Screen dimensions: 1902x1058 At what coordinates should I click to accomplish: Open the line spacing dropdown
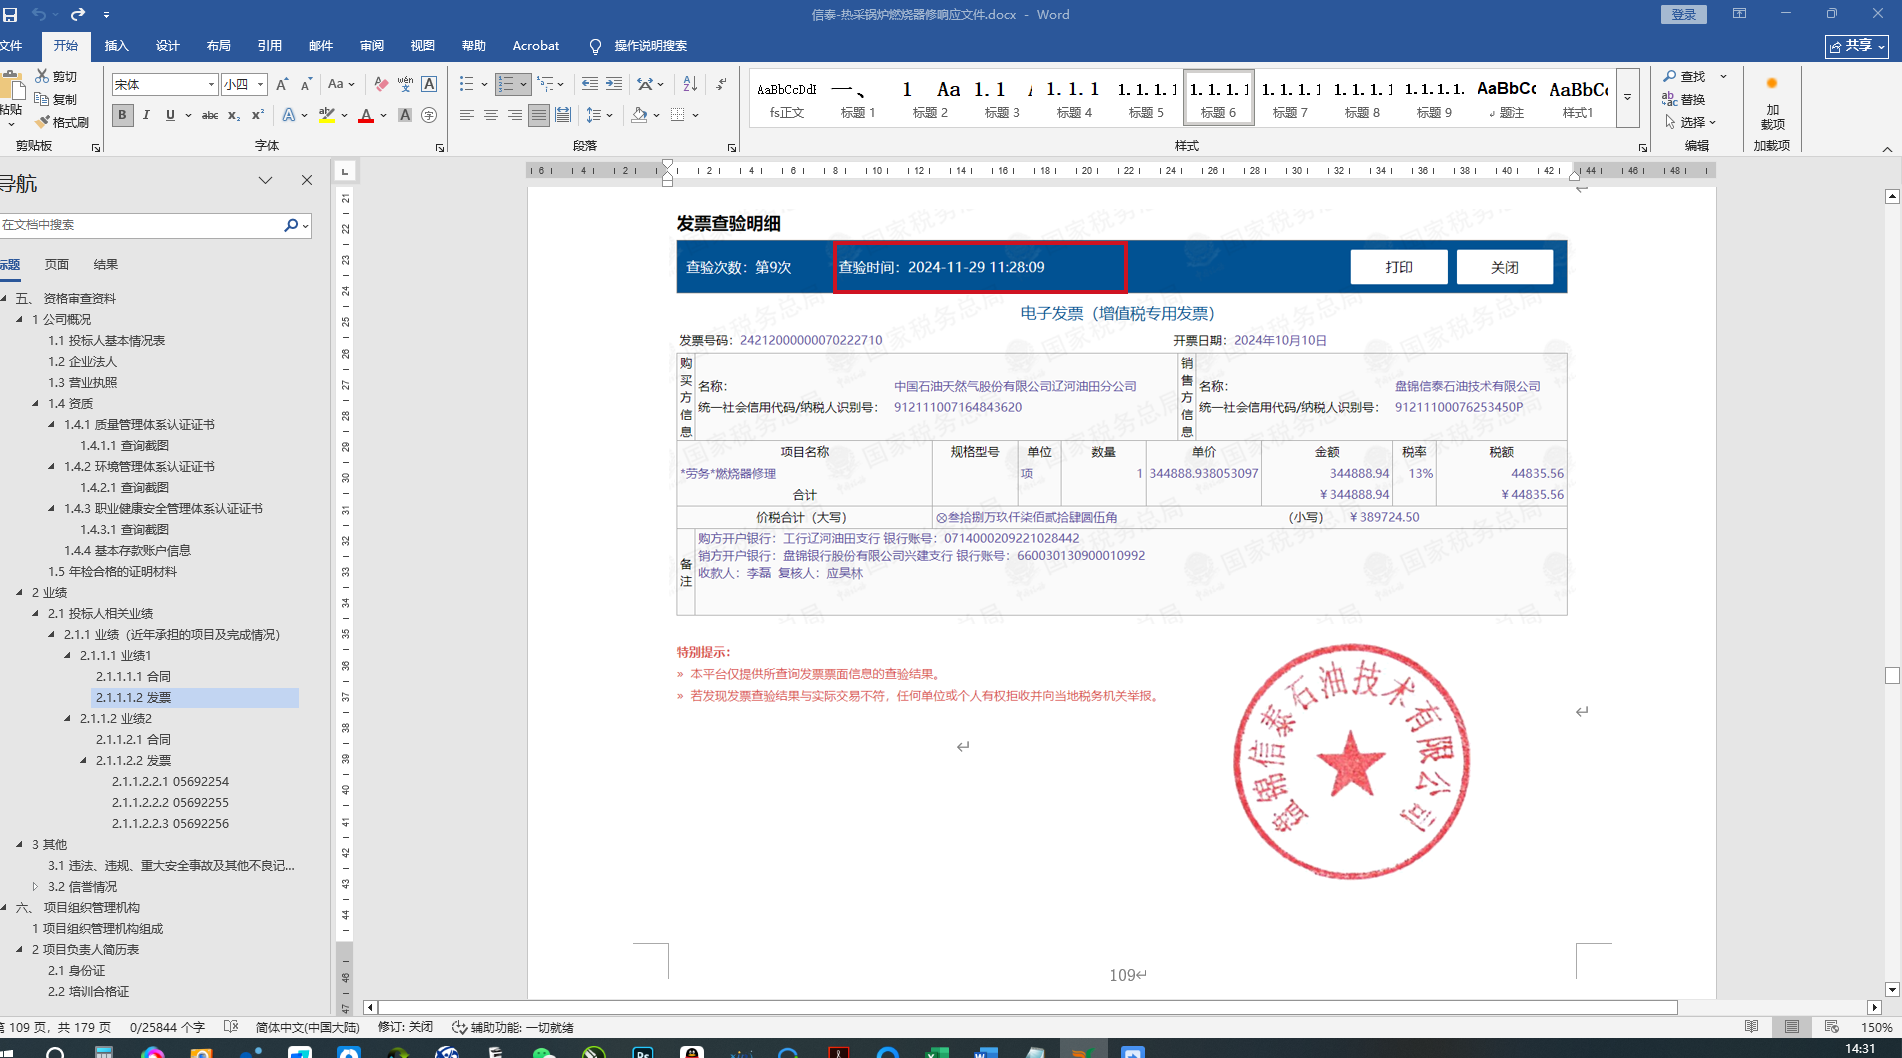point(599,115)
